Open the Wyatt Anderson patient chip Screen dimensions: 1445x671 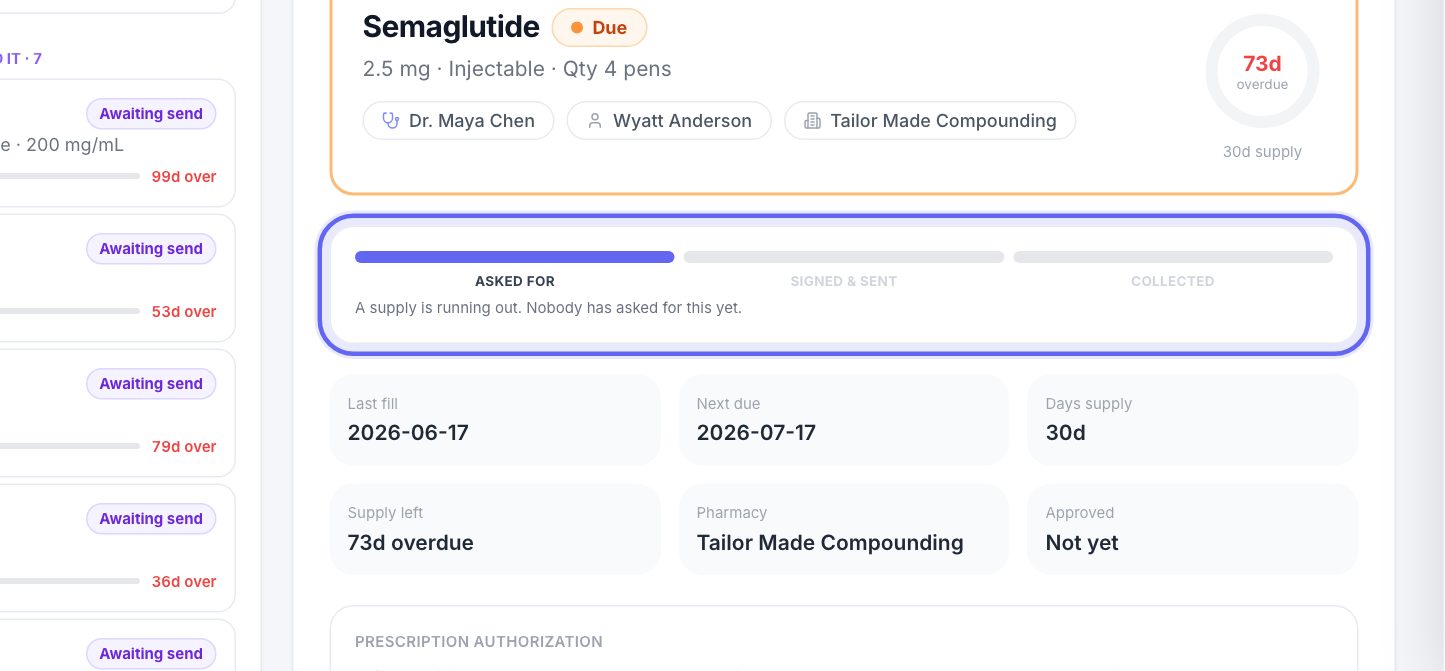click(669, 121)
